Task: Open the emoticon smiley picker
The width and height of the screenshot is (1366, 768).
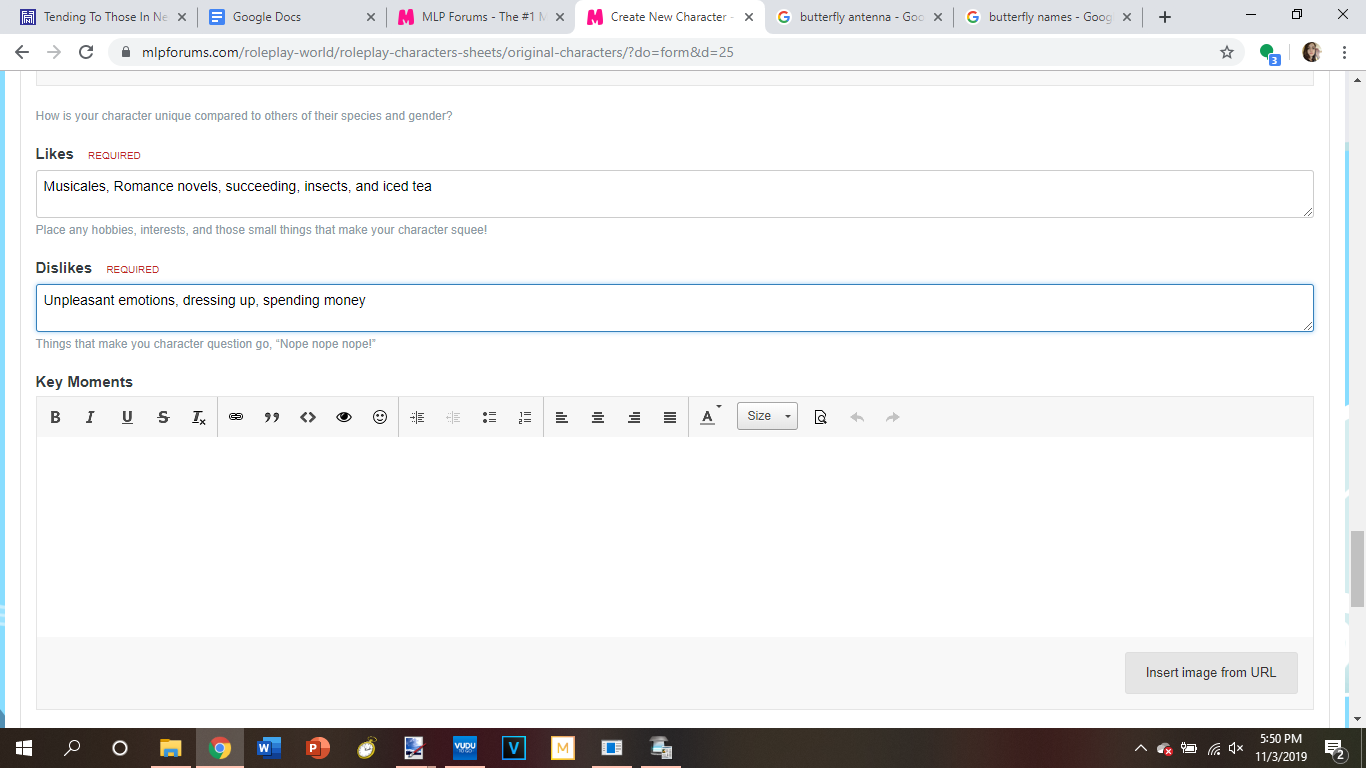Action: click(380, 417)
